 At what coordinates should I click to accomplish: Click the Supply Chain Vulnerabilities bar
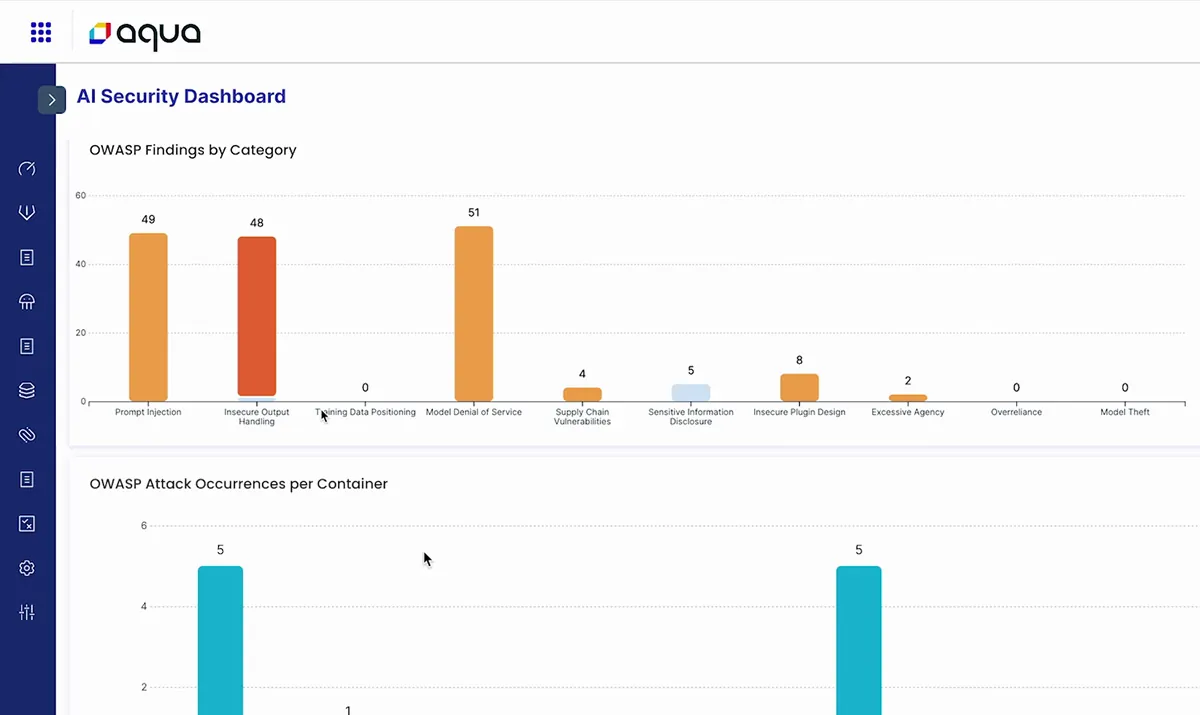point(582,394)
